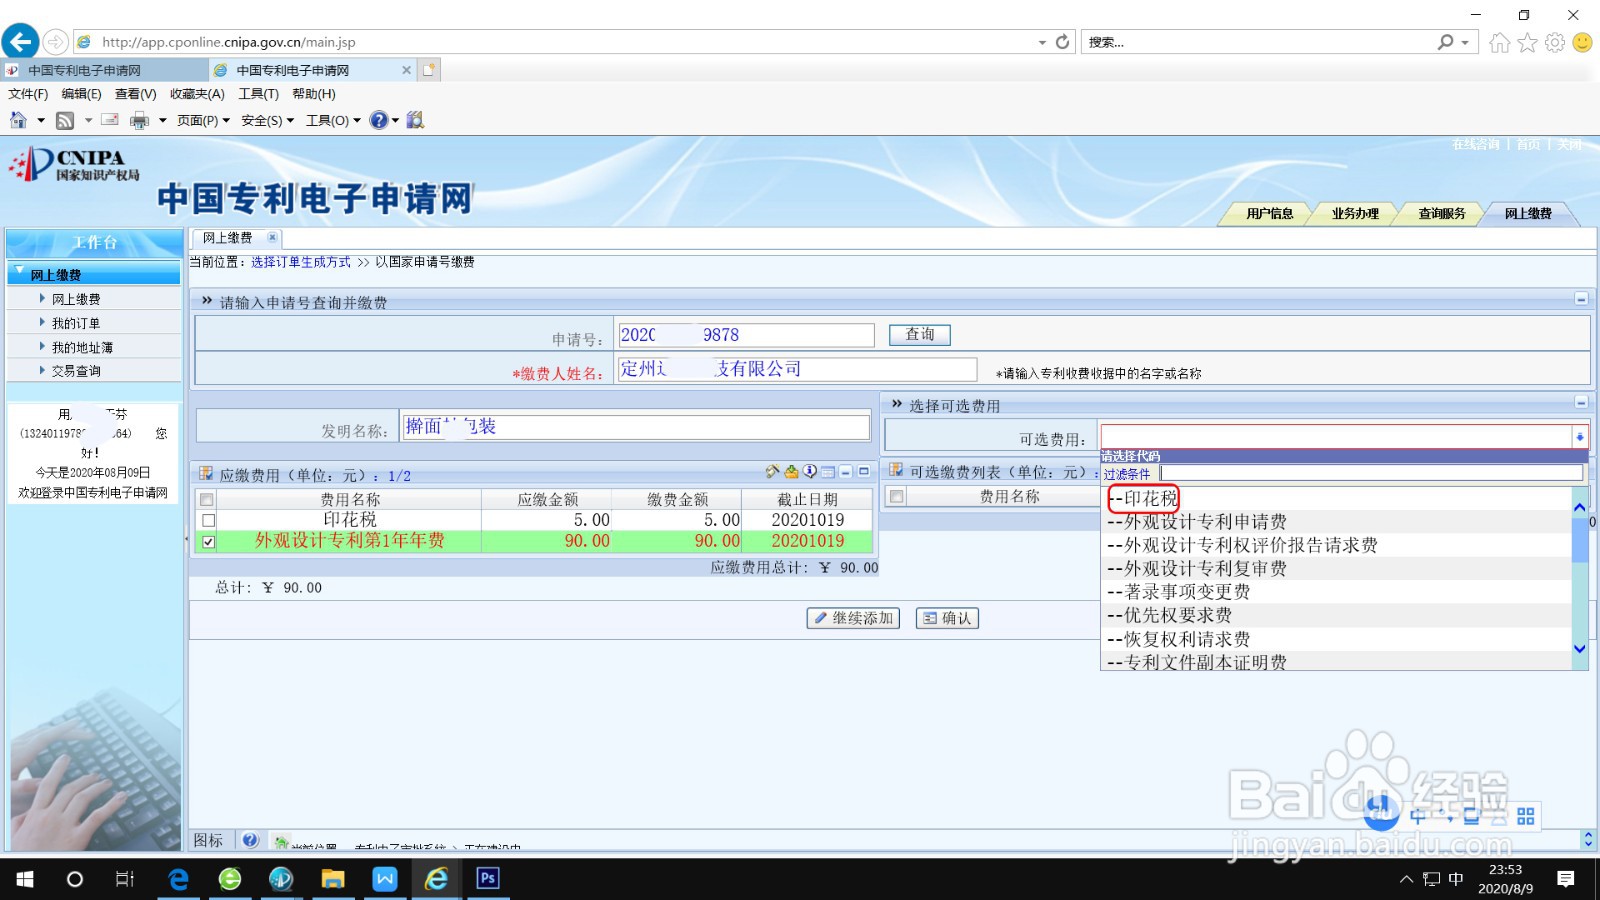This screenshot has height=900, width=1600.
Task: Click the research book icon in the command bar
Action: [x=415, y=120]
